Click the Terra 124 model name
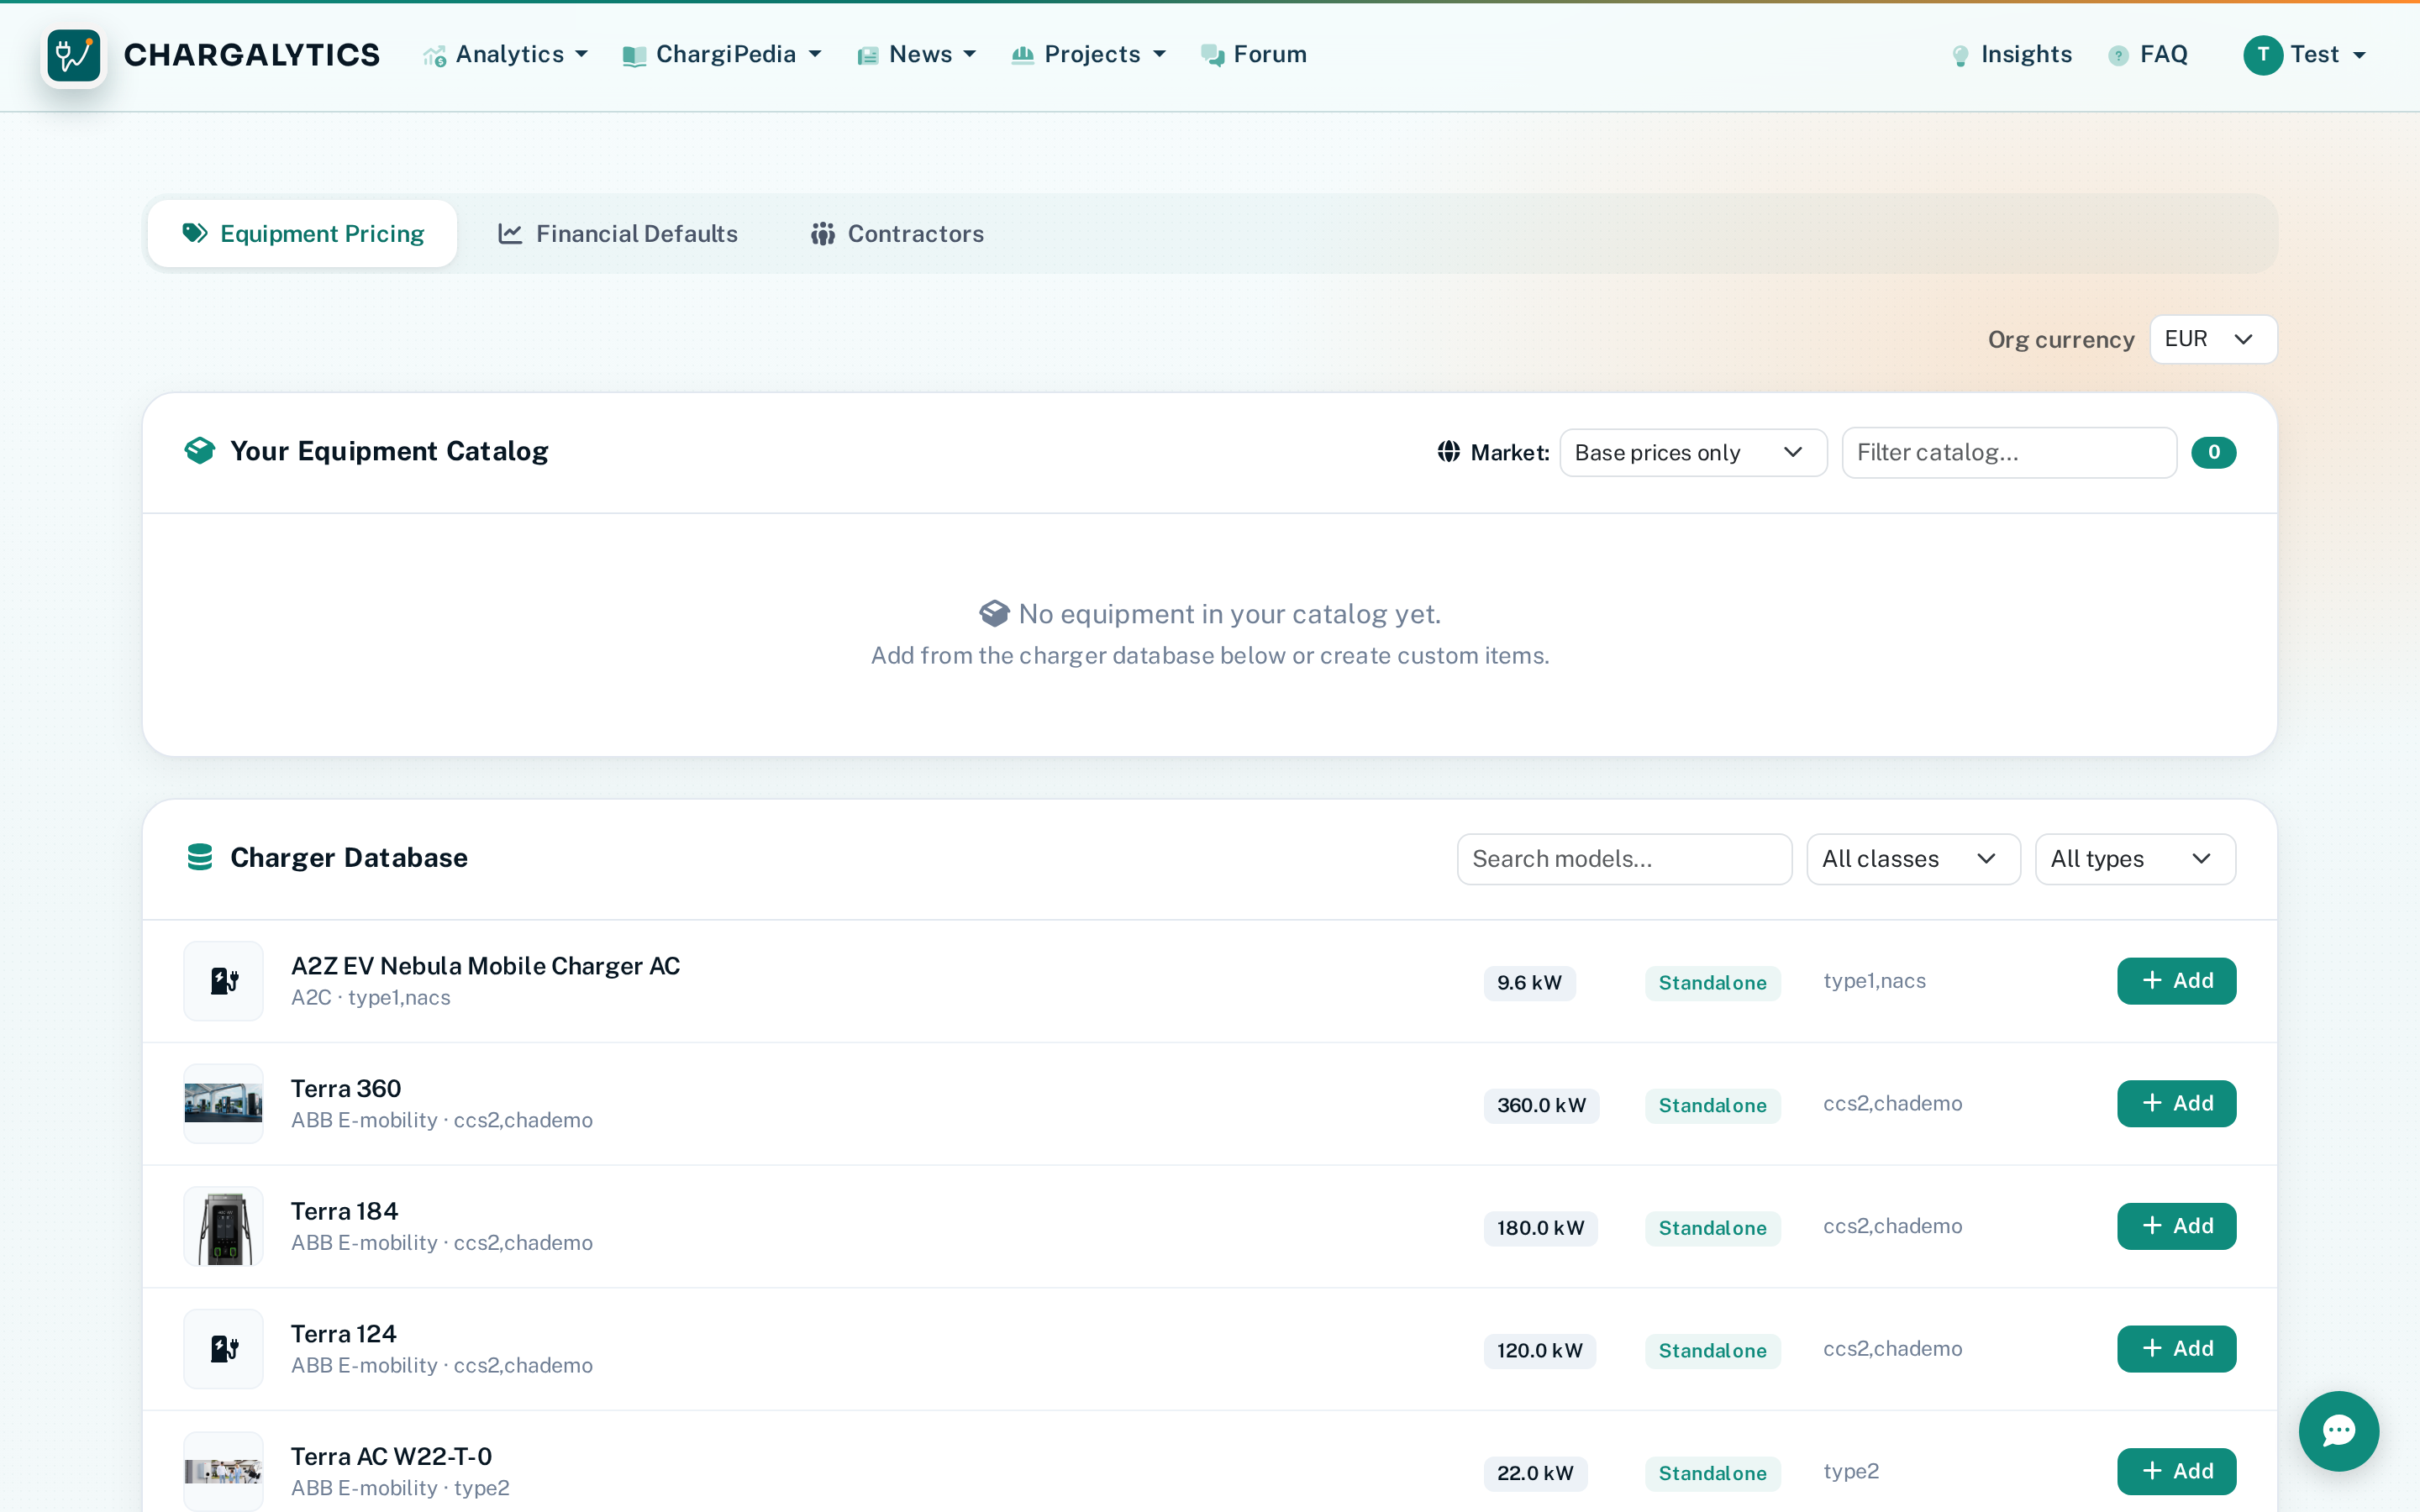2420x1512 pixels. coord(343,1334)
